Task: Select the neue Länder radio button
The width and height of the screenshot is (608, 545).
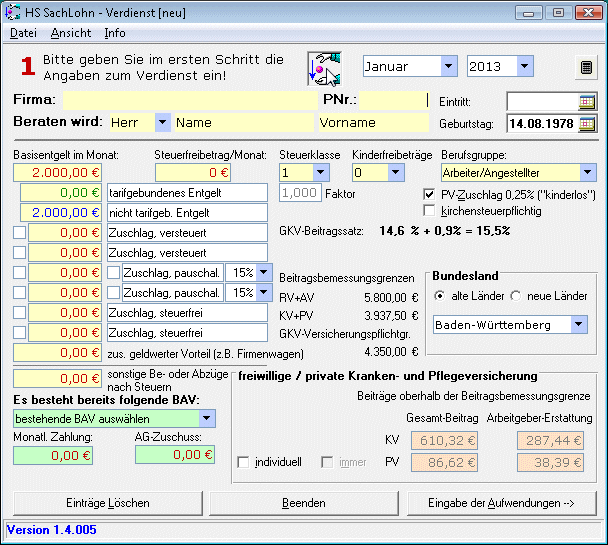Action: [x=517, y=296]
